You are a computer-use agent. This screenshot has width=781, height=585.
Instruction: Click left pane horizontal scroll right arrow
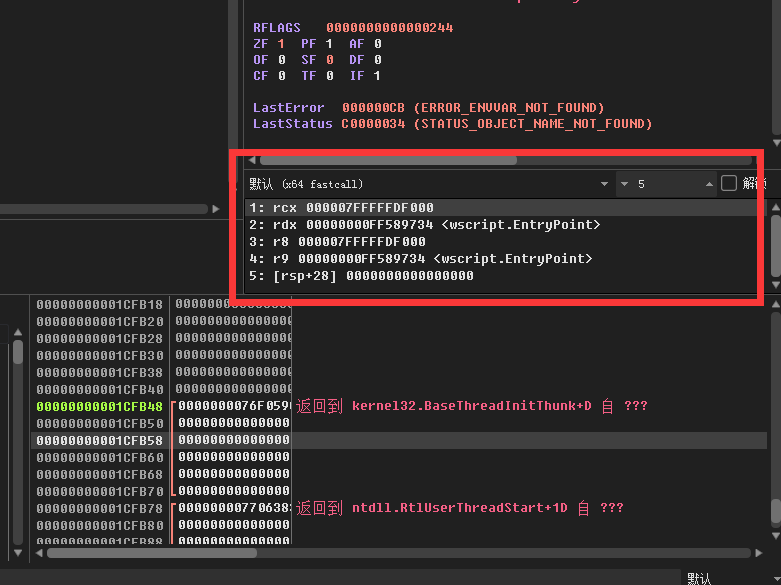tap(216, 209)
